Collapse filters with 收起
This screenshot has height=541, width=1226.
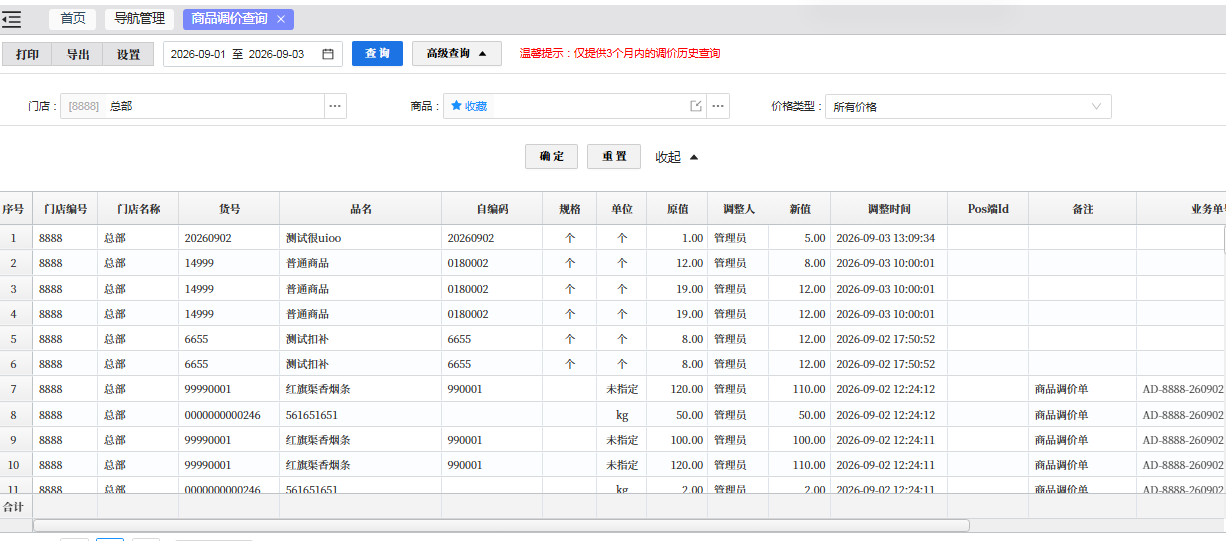[677, 157]
